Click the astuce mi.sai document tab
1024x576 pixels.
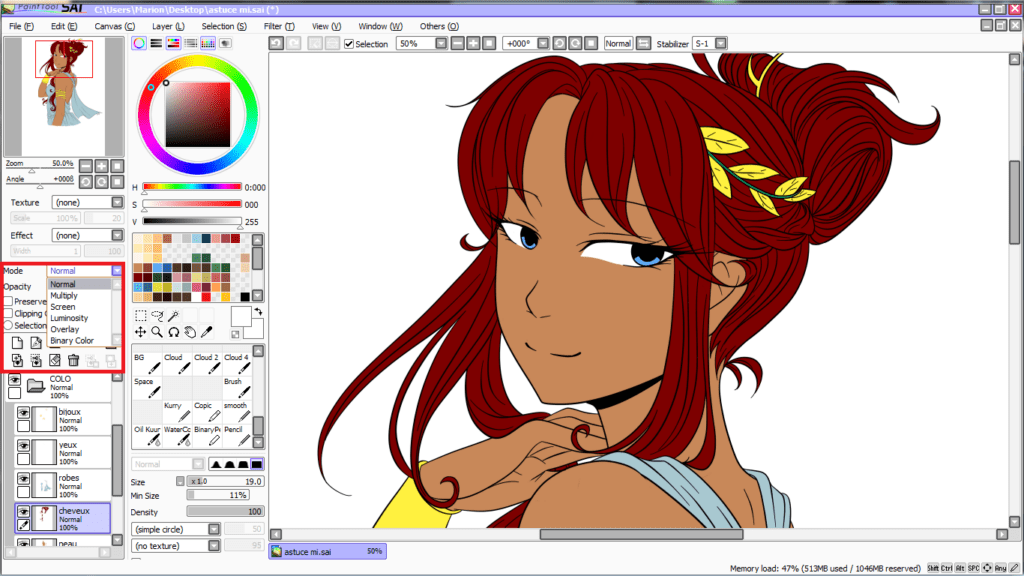tap(327, 551)
